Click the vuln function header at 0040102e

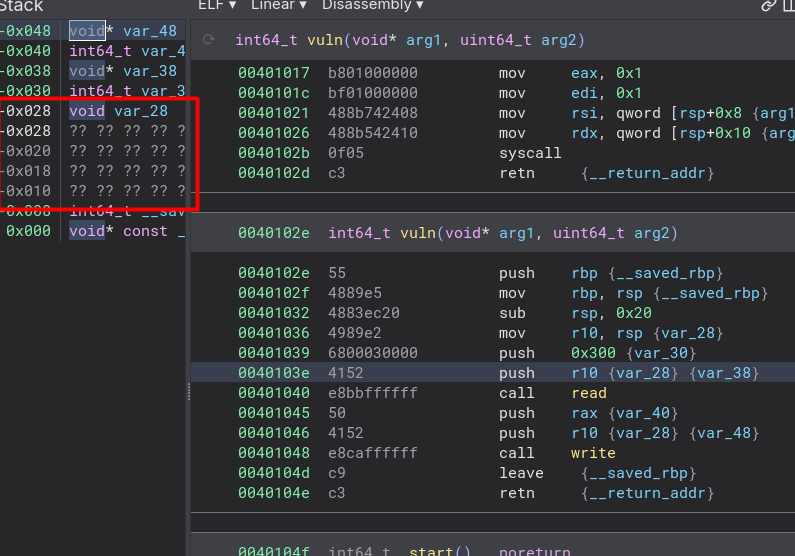[456, 233]
